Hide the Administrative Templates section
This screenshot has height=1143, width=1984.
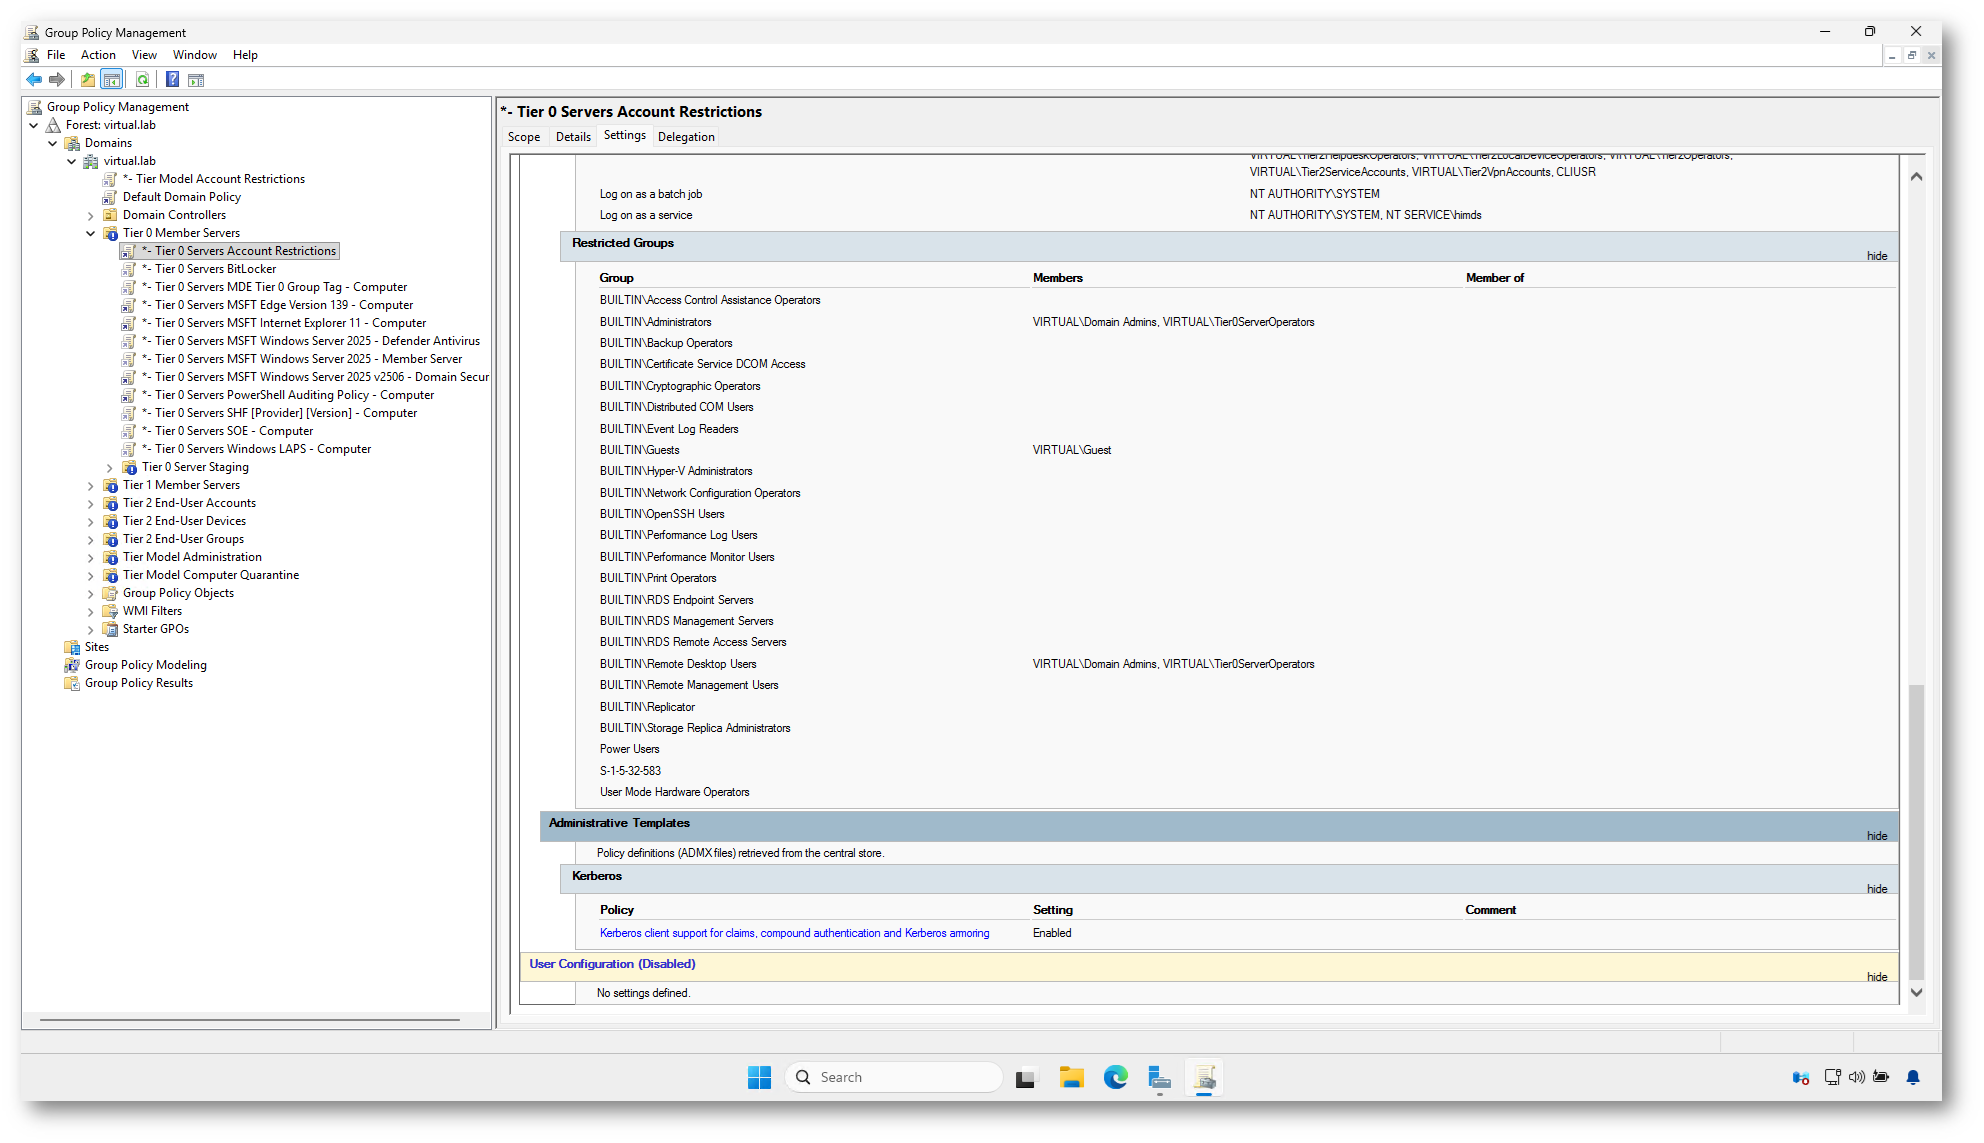[x=1877, y=836]
